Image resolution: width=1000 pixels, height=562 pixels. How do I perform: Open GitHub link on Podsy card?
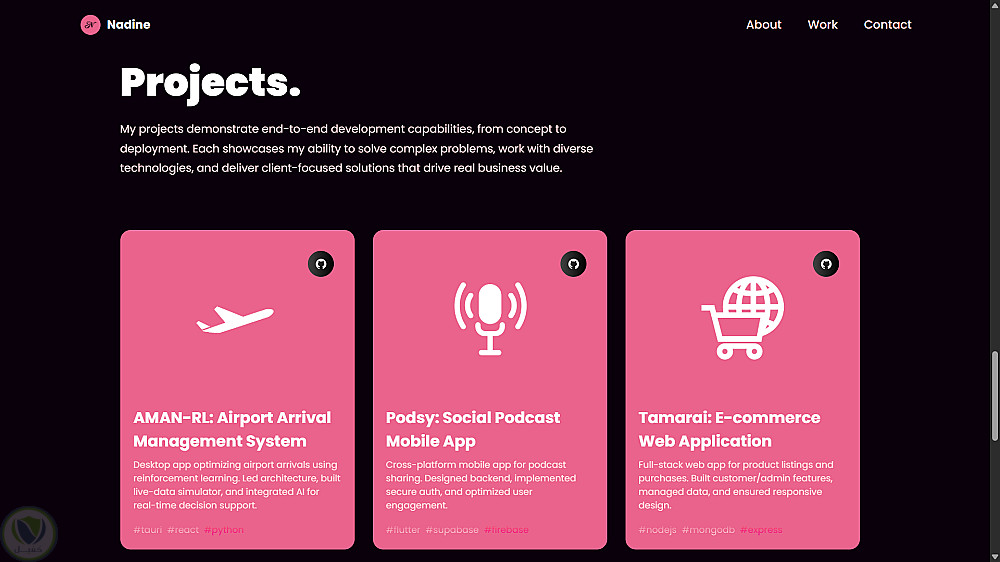pos(573,264)
